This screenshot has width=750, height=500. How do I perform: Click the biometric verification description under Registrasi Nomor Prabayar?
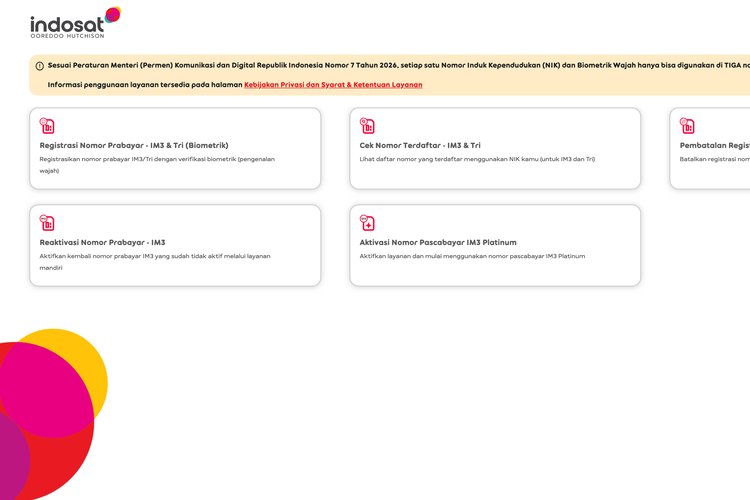(x=157, y=165)
